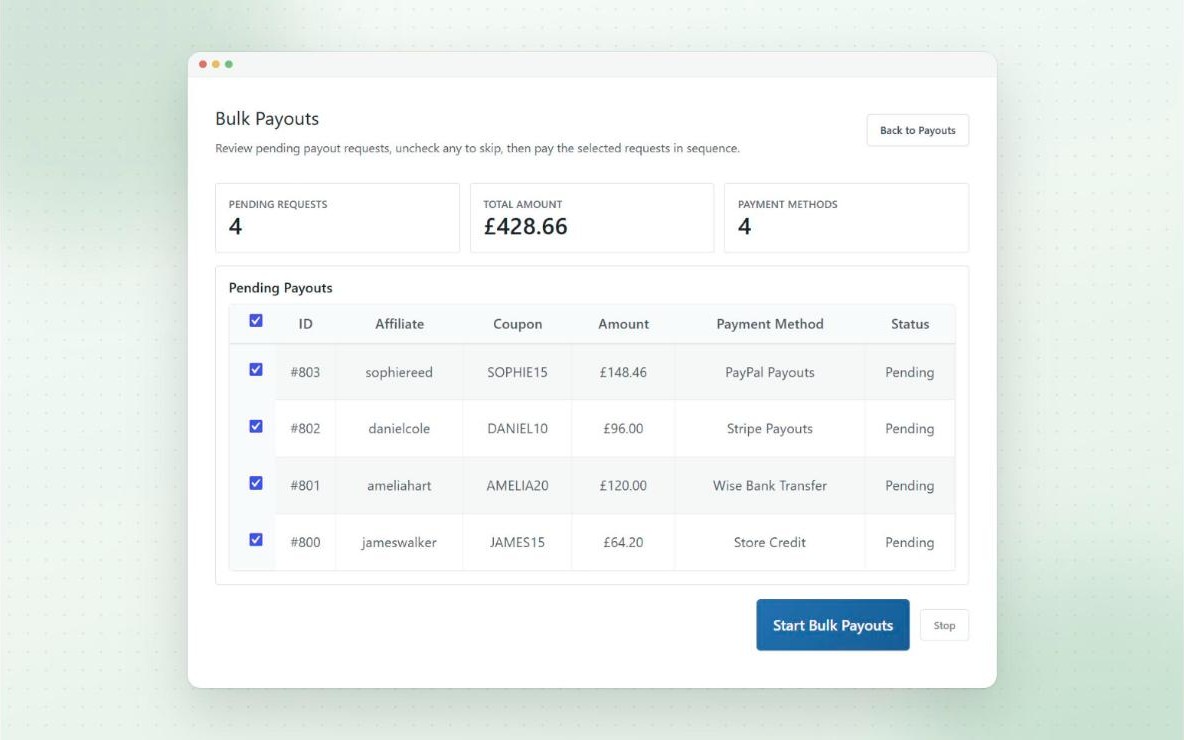1184x740 pixels.
Task: Click affiliate name sophiereed
Action: (x=399, y=372)
